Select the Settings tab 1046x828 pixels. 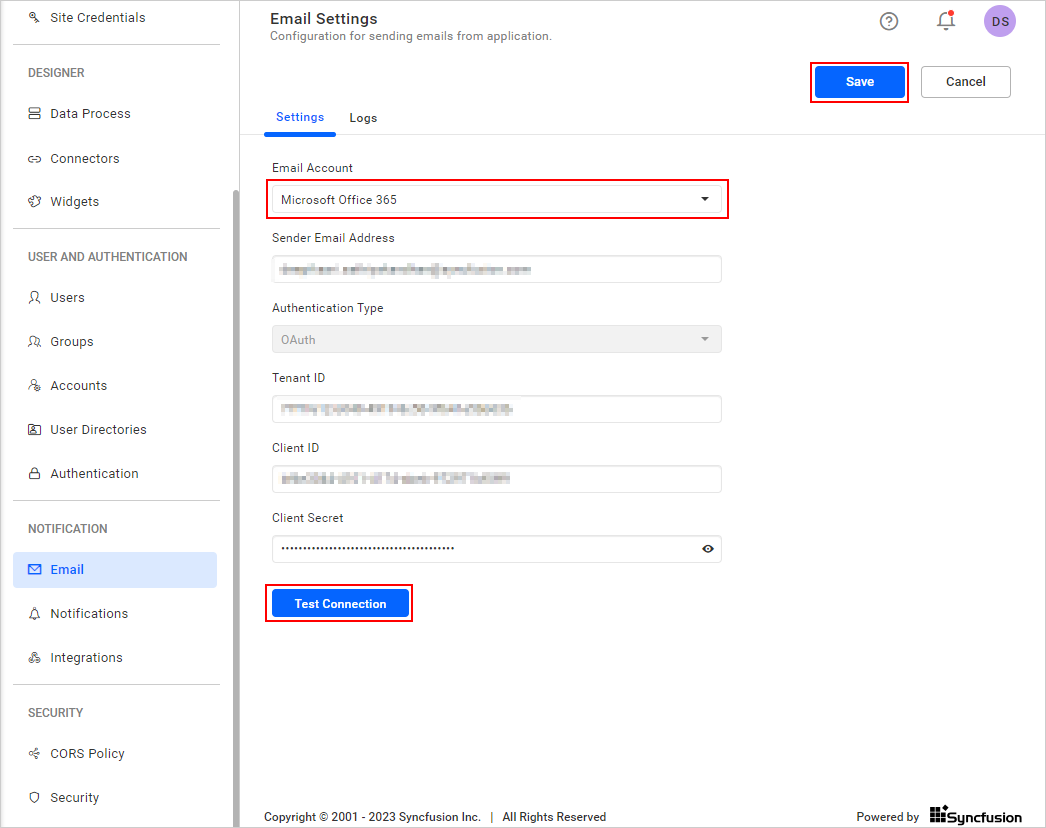point(300,117)
